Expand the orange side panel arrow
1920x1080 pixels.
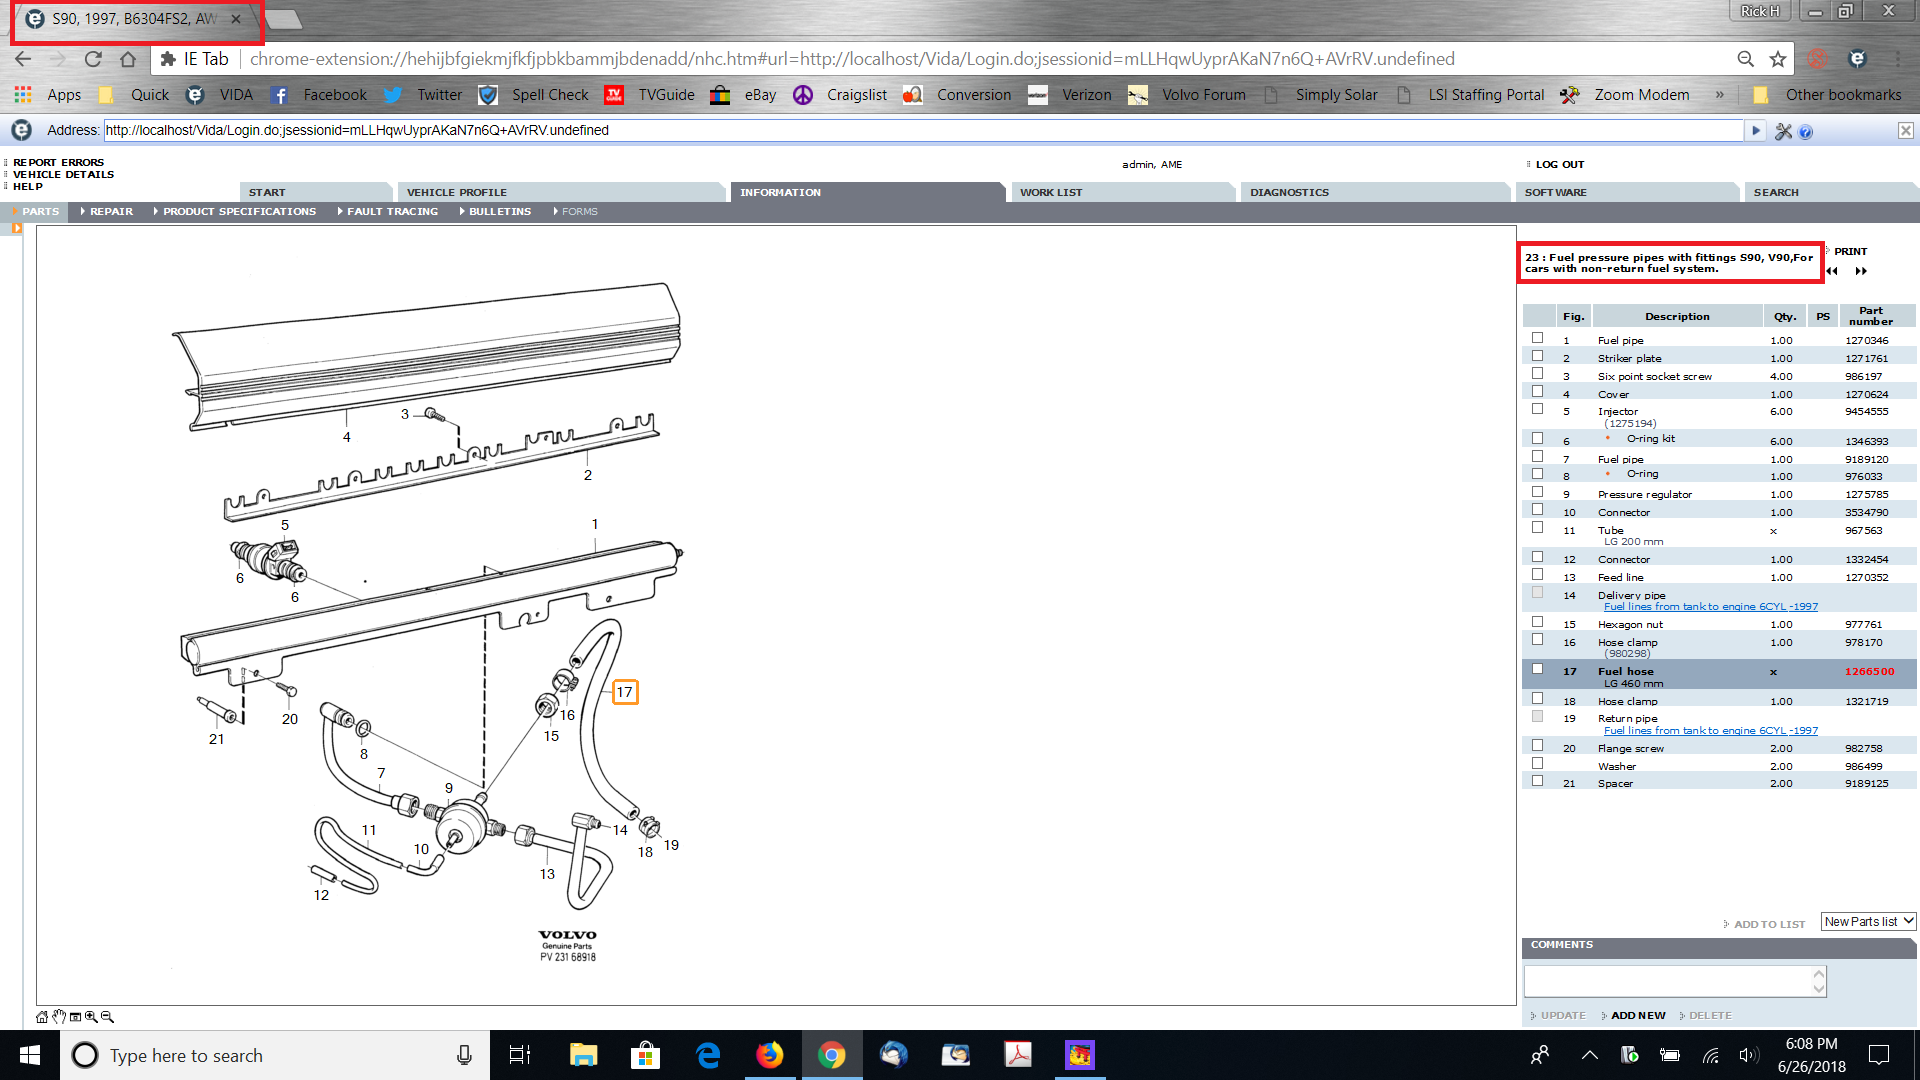tap(16, 229)
